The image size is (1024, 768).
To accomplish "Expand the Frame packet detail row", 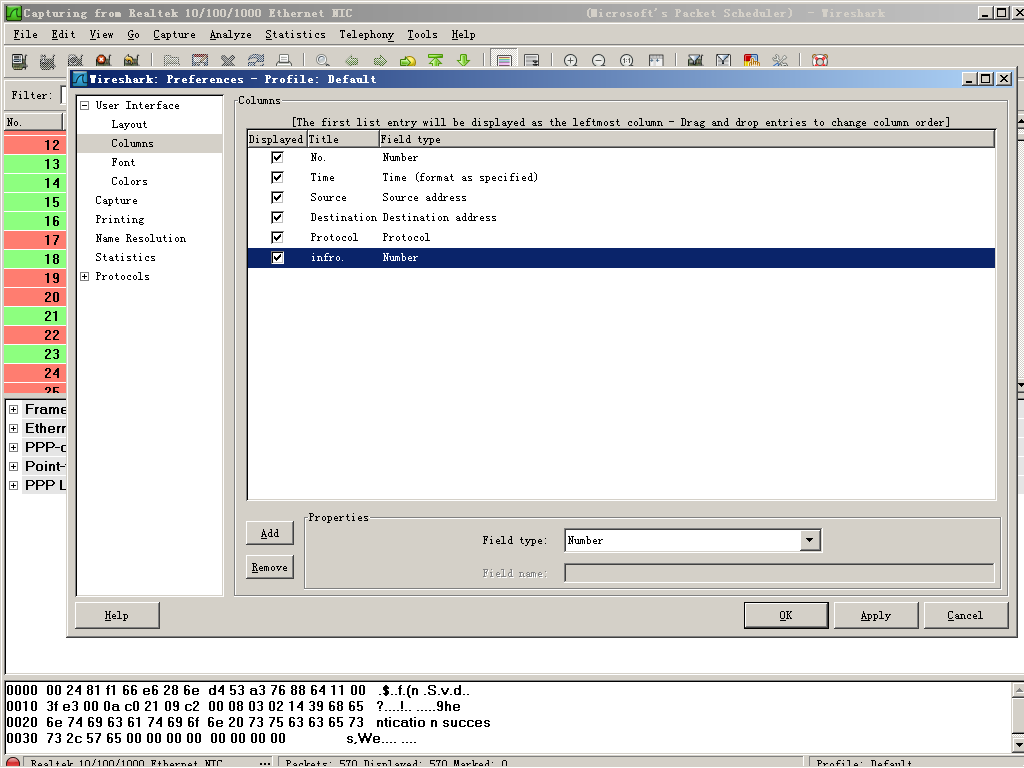I will [x=13, y=409].
